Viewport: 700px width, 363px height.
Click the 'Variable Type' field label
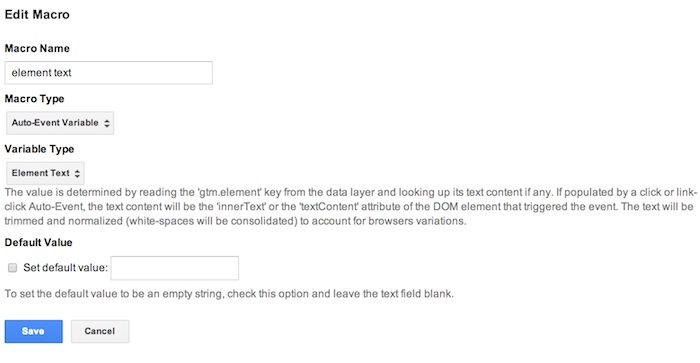coord(39,149)
